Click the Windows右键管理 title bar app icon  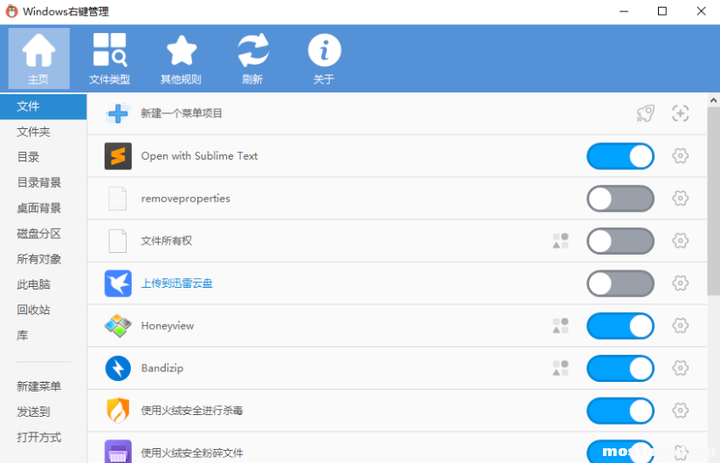click(11, 11)
